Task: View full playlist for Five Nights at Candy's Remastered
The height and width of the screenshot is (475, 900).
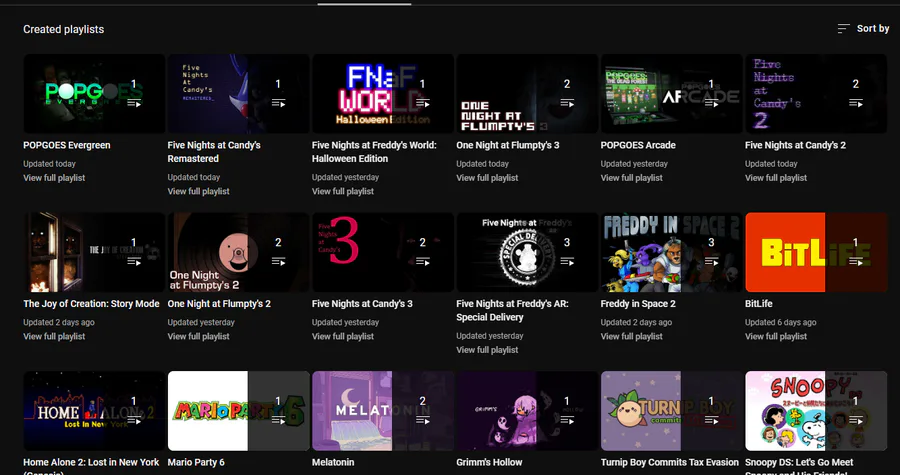Action: pos(199,192)
